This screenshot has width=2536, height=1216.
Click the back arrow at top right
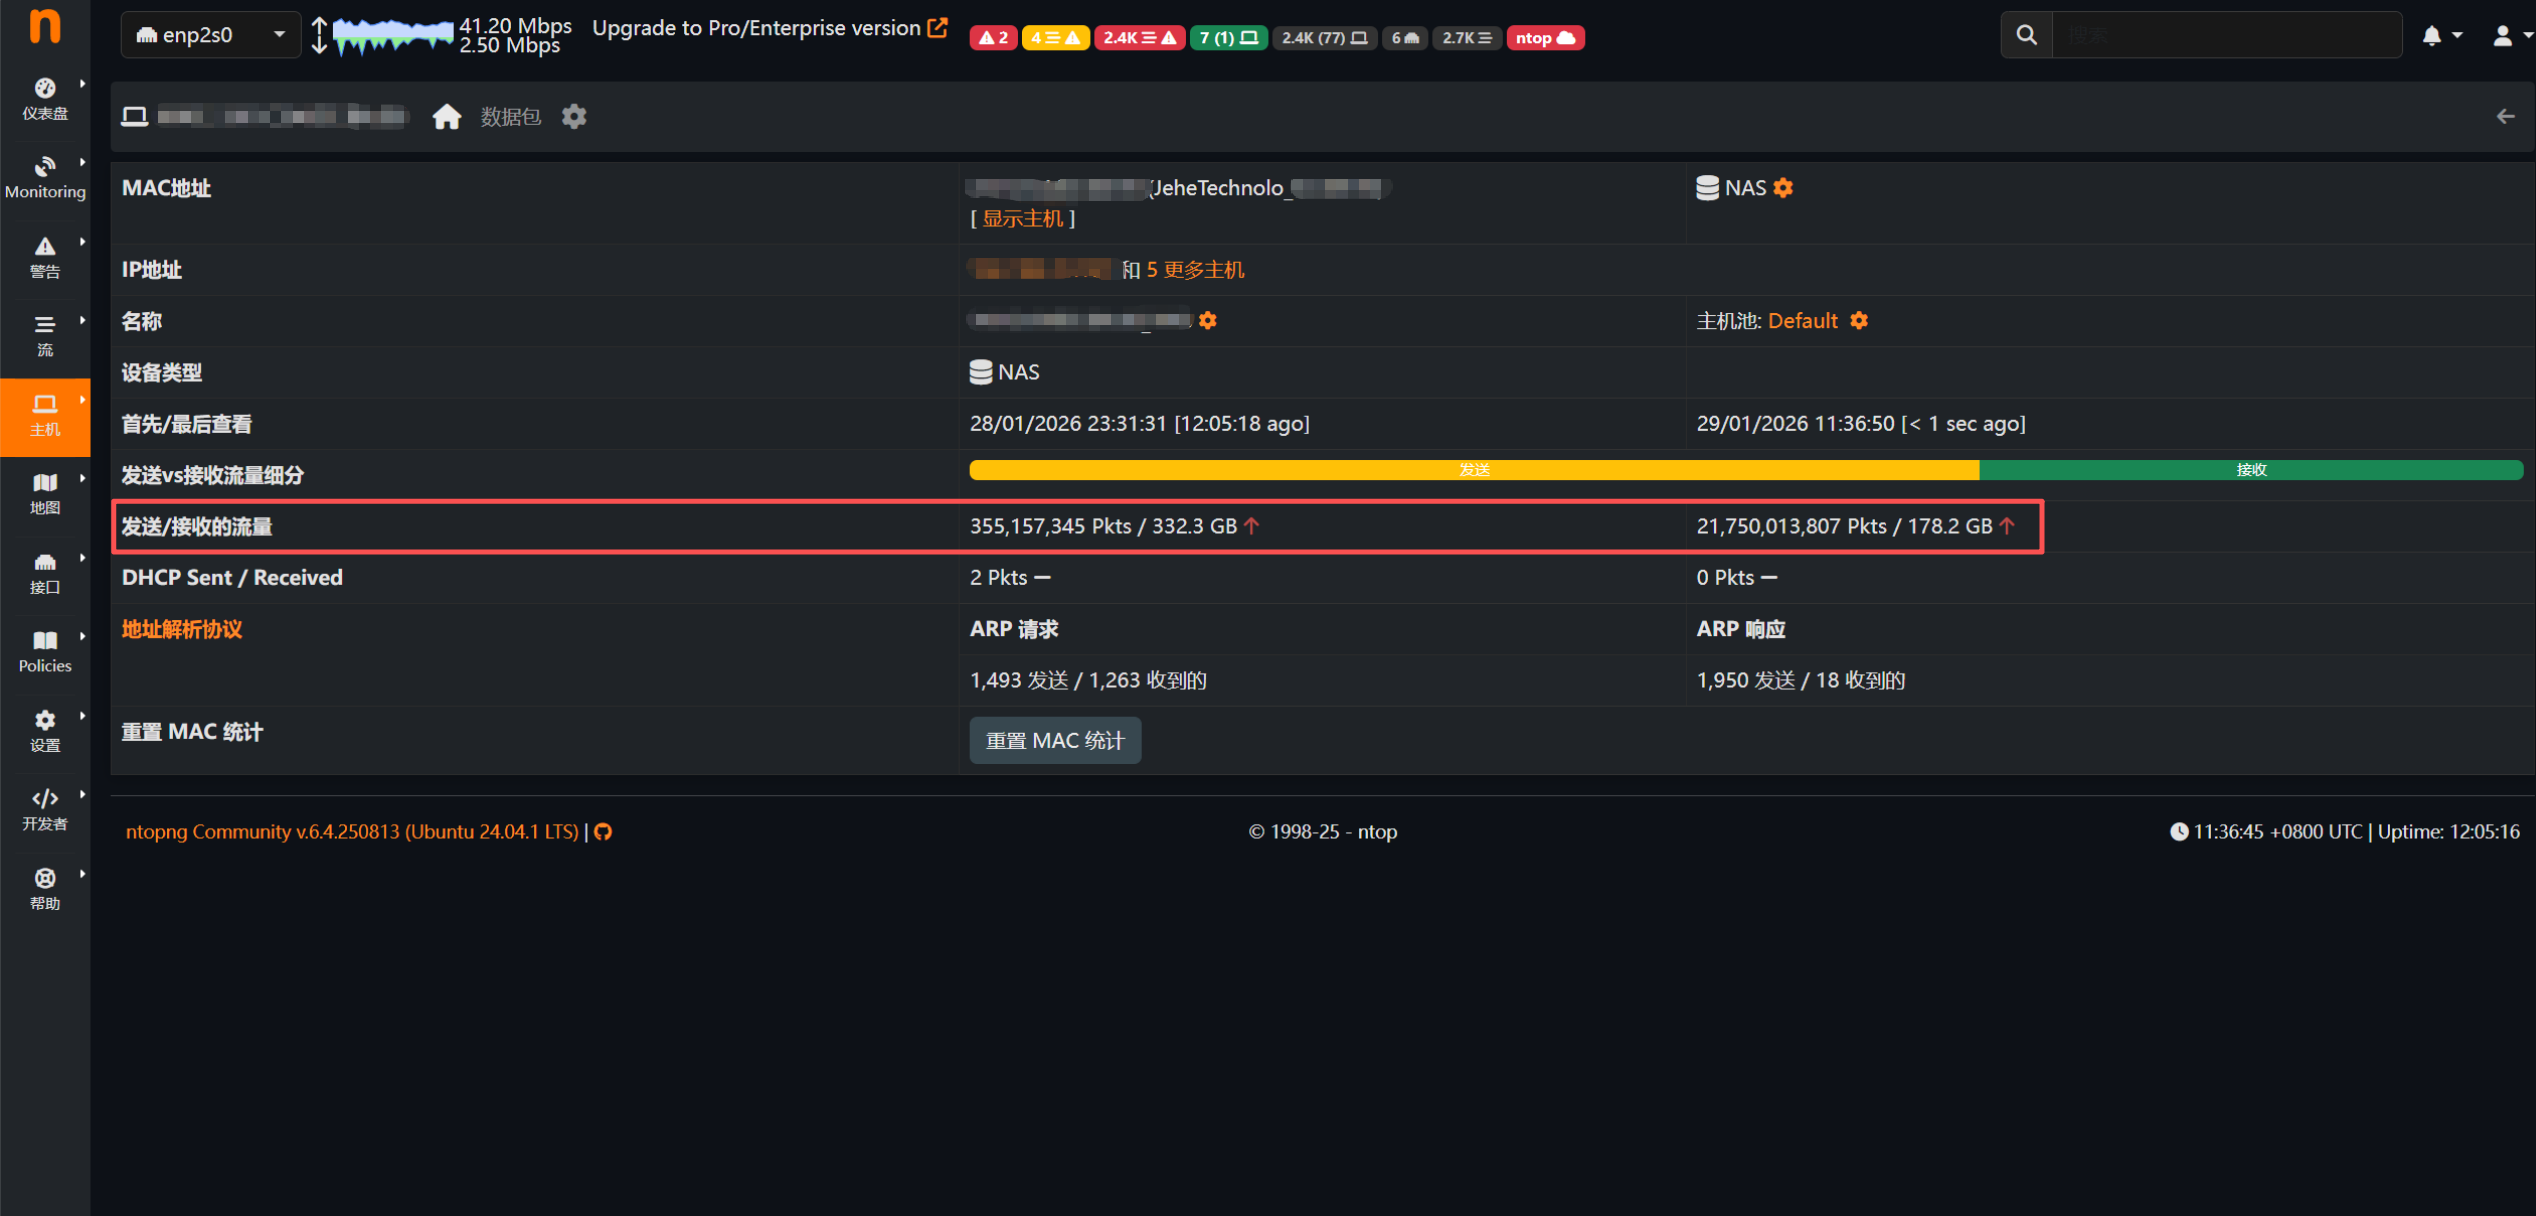[x=2504, y=117]
